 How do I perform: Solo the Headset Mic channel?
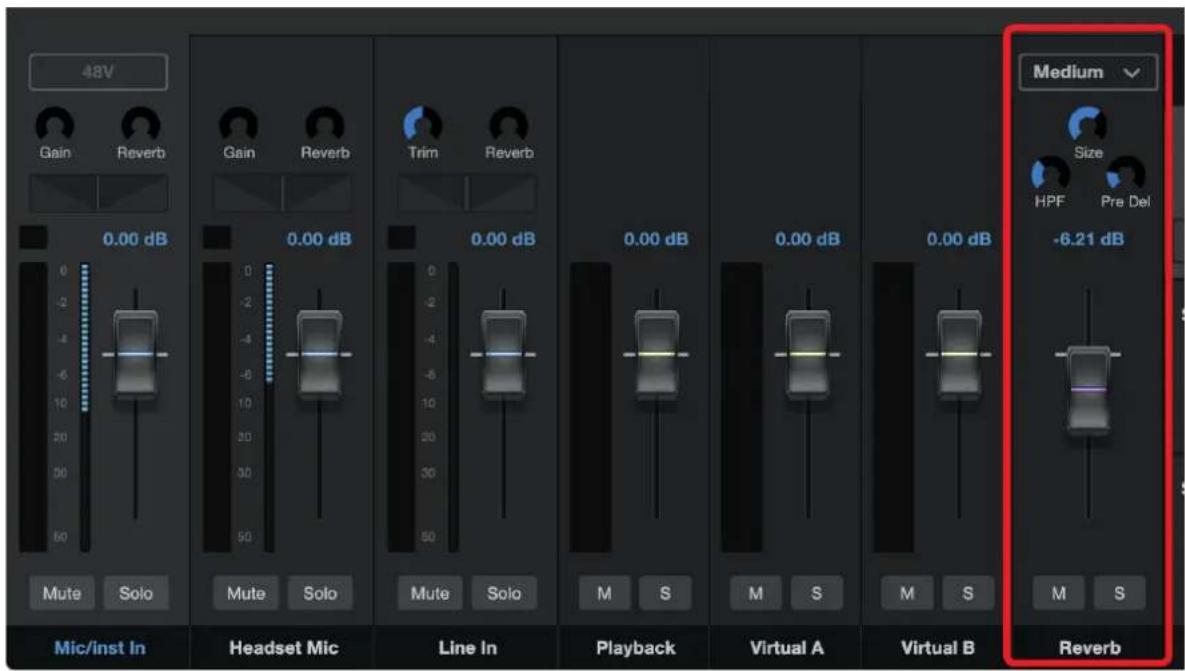pos(320,593)
